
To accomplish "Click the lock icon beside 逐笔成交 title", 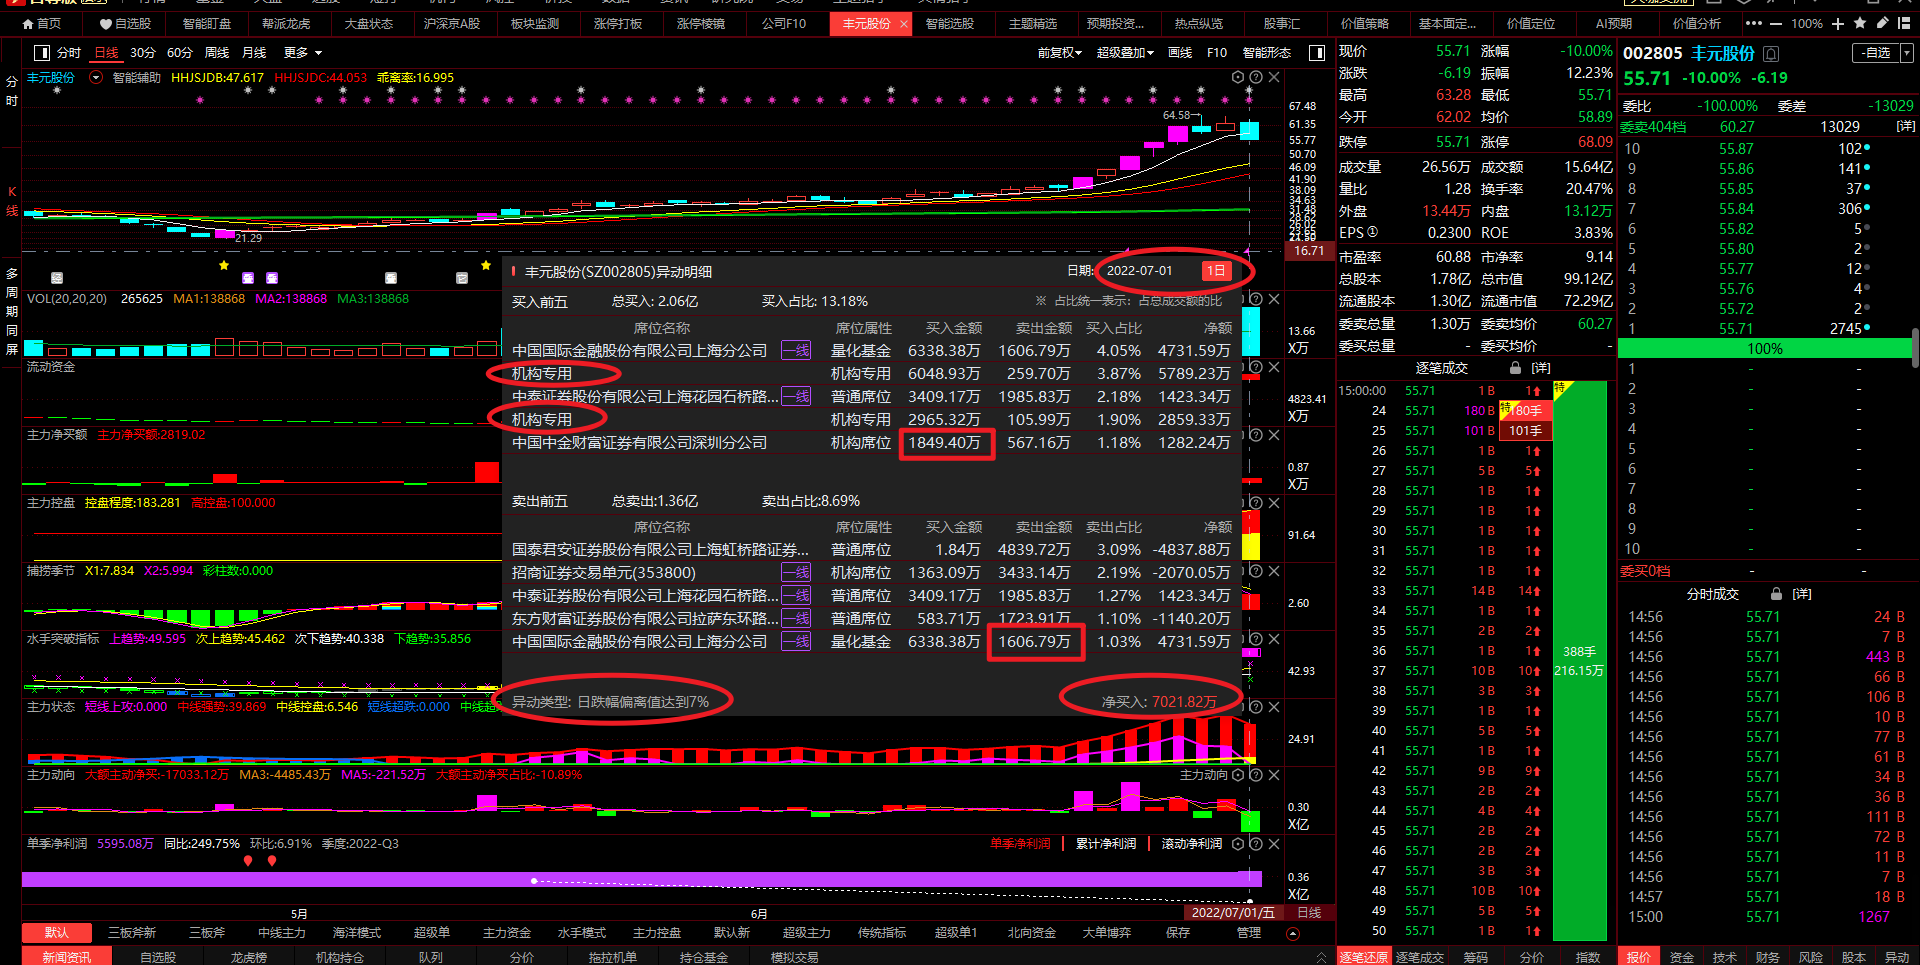I will (1516, 368).
